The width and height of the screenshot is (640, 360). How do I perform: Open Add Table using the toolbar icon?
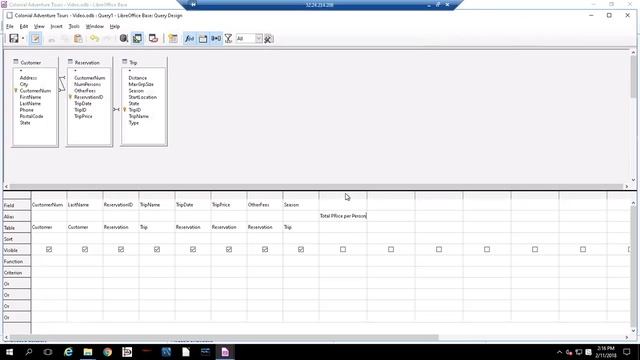tap(173, 38)
